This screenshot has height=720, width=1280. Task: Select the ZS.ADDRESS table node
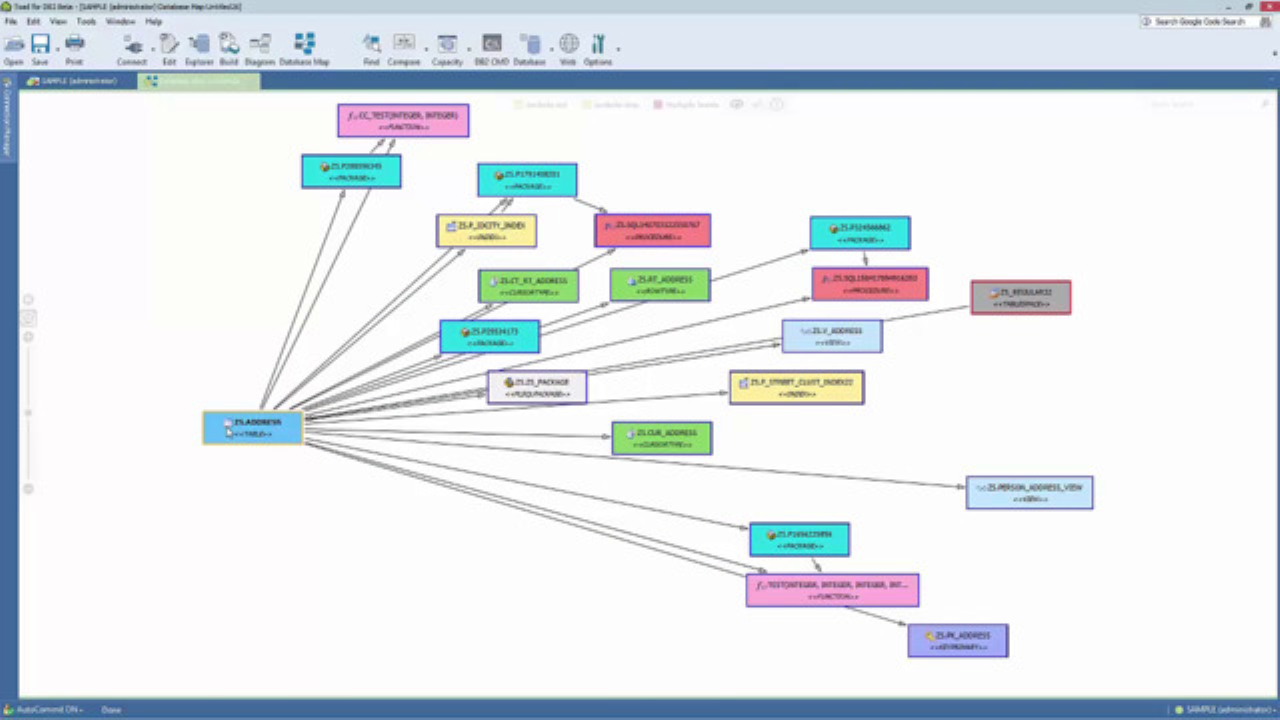(253, 428)
